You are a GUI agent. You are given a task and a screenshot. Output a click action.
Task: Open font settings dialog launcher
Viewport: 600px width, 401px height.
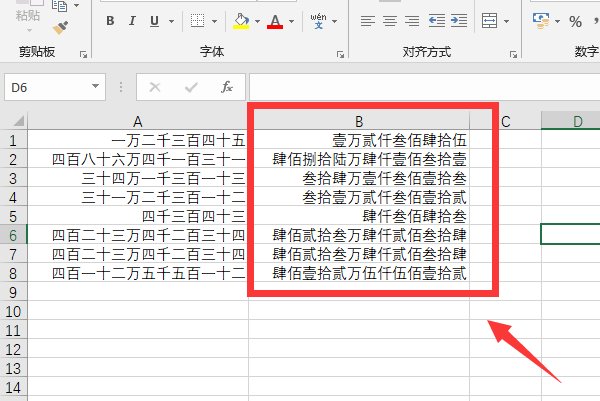click(x=340, y=55)
